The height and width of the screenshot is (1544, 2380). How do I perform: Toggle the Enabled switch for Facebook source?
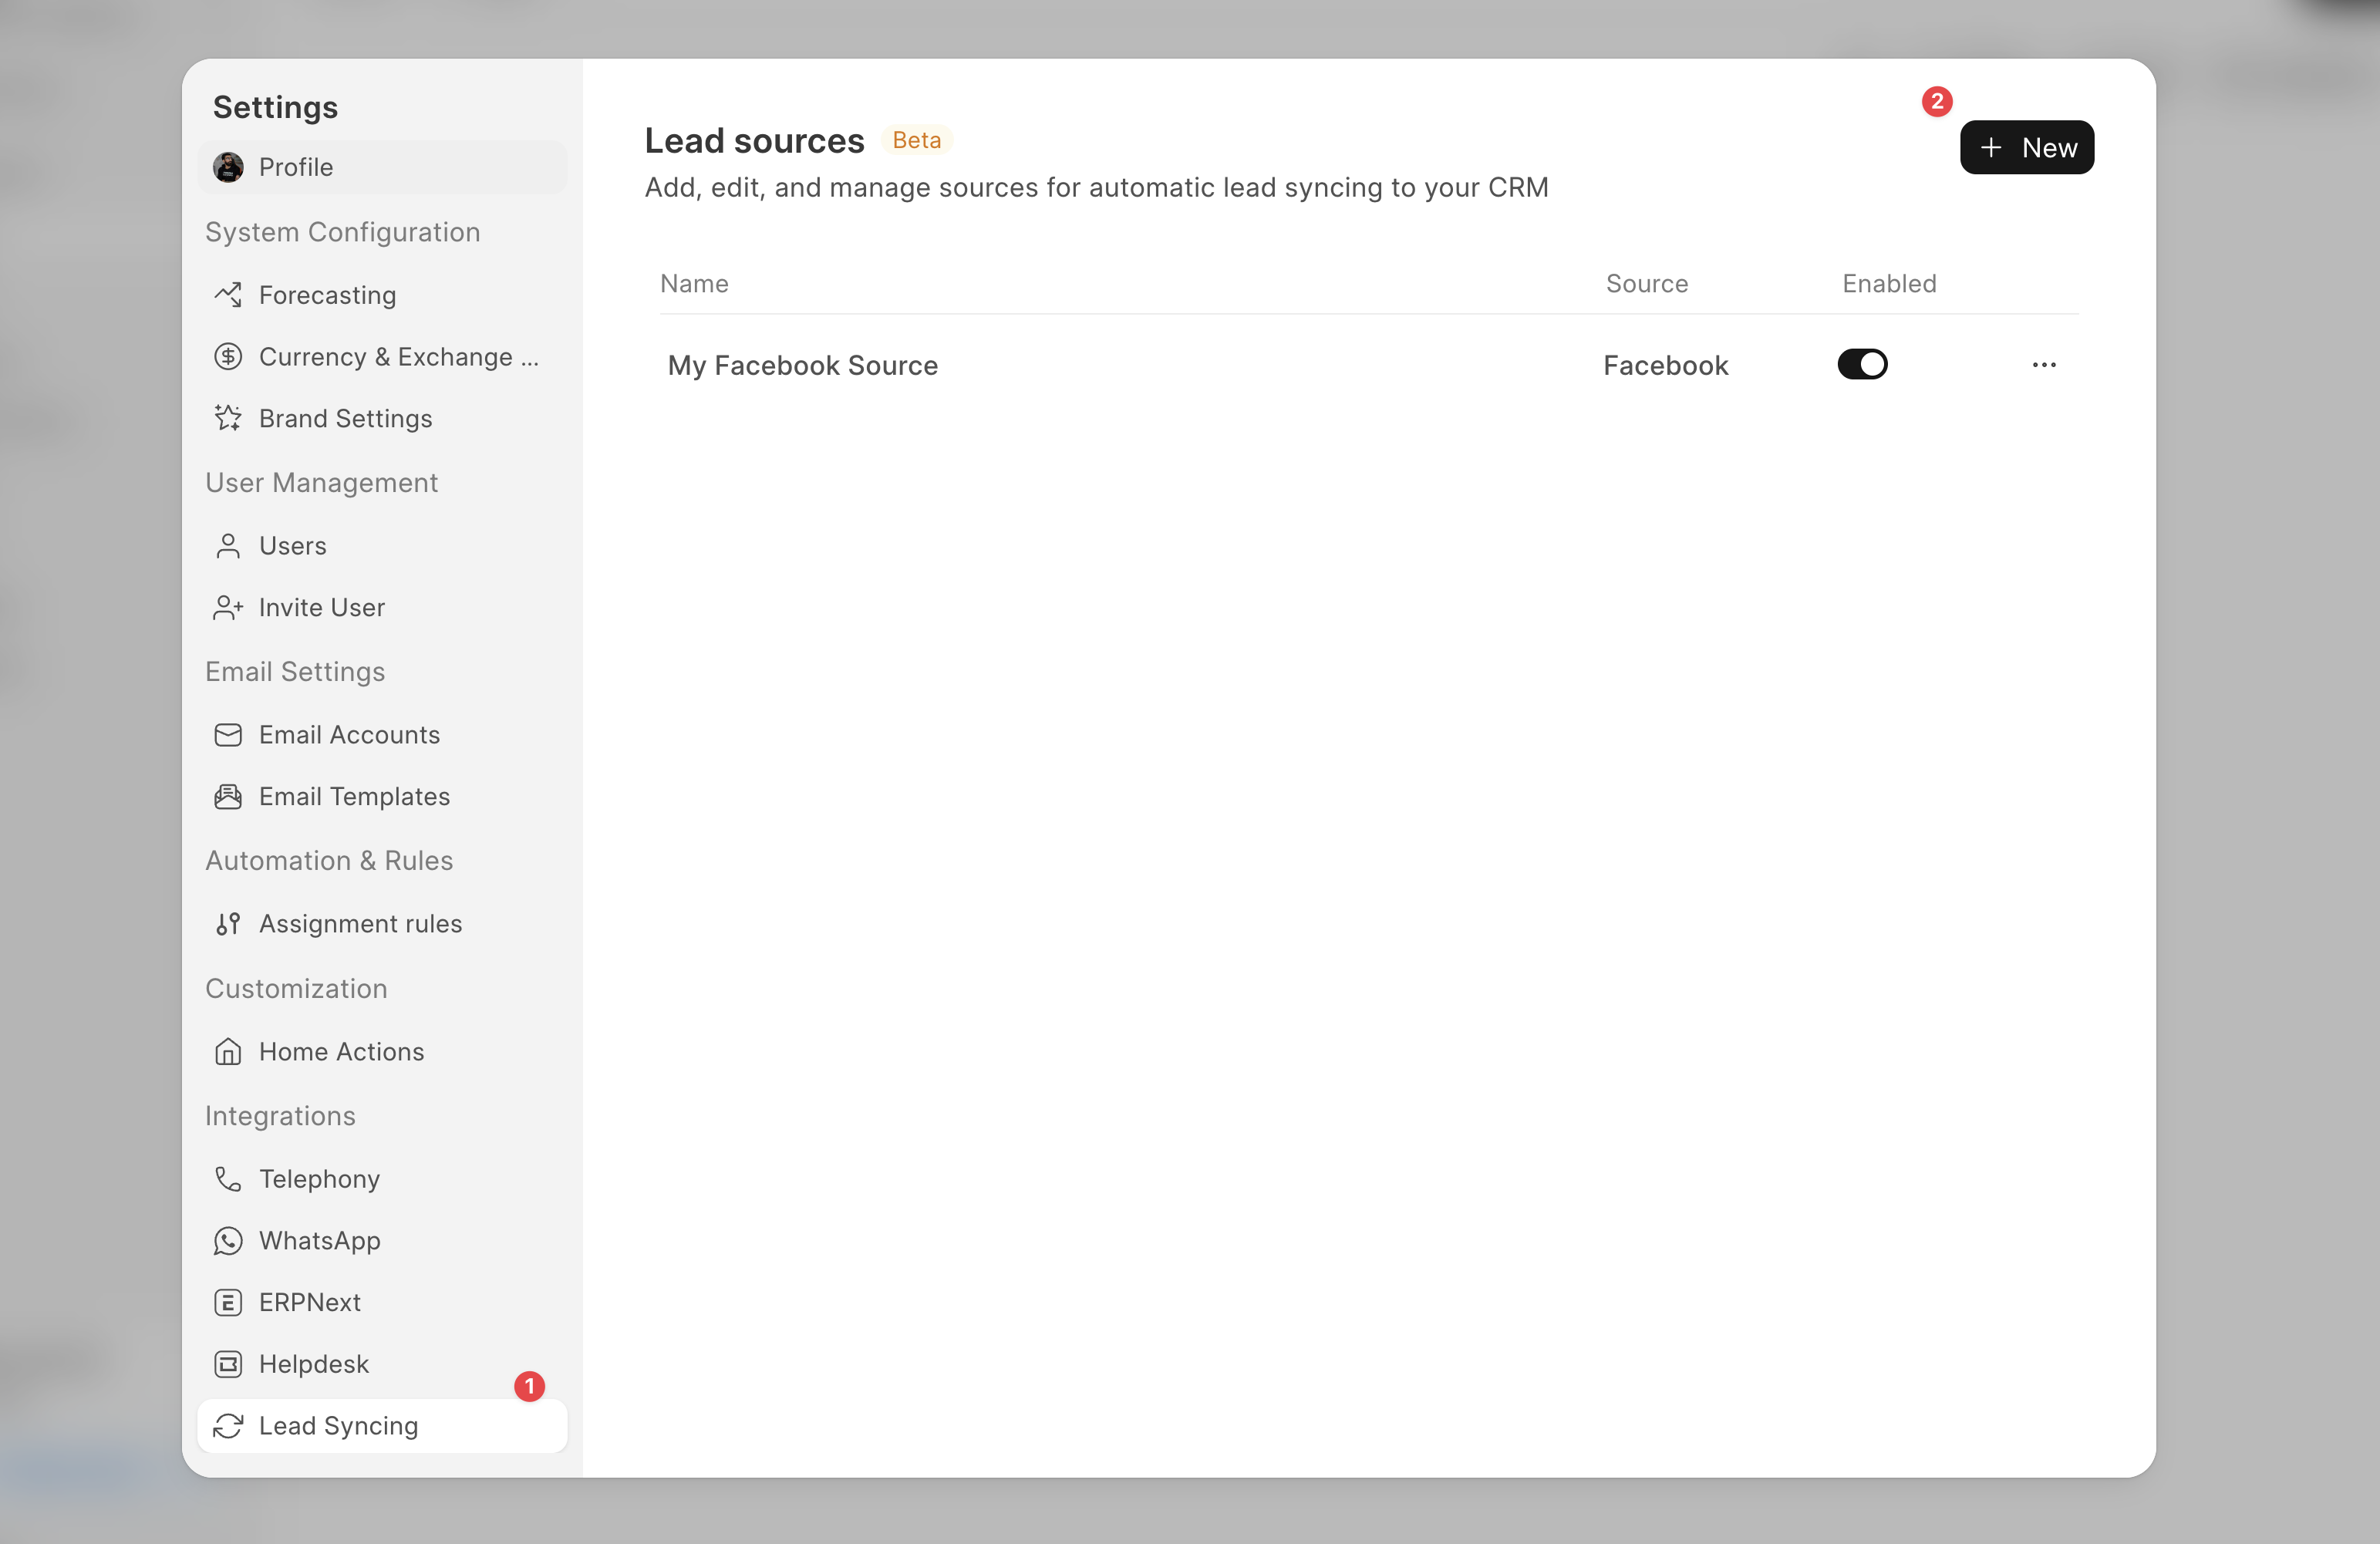point(1862,364)
